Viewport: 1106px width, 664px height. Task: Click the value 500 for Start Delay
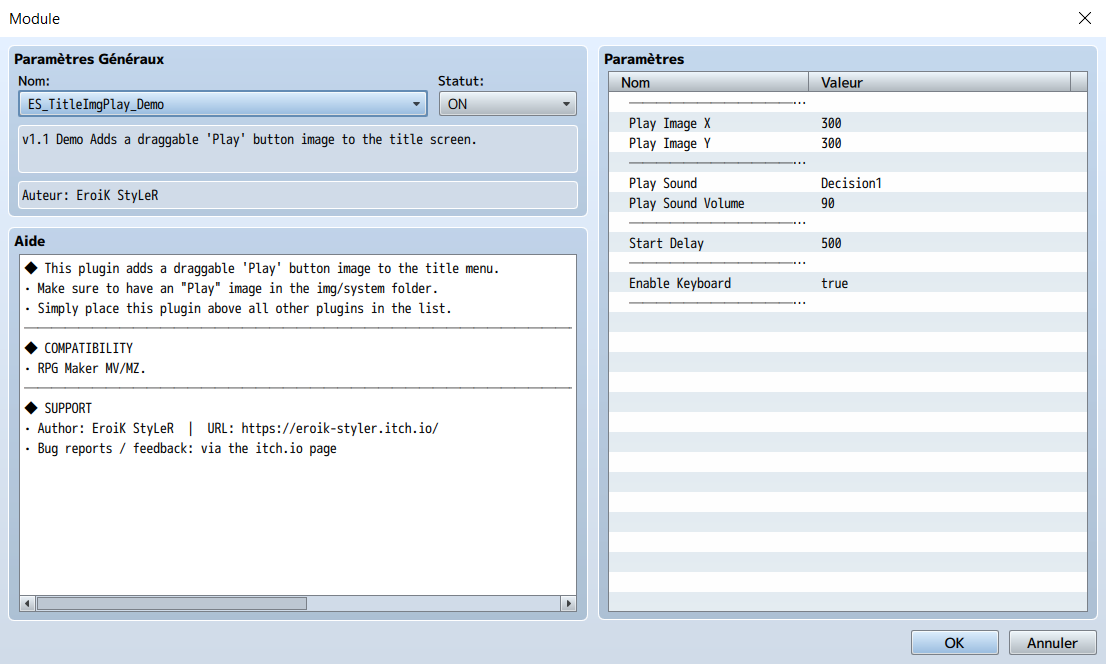(832, 243)
